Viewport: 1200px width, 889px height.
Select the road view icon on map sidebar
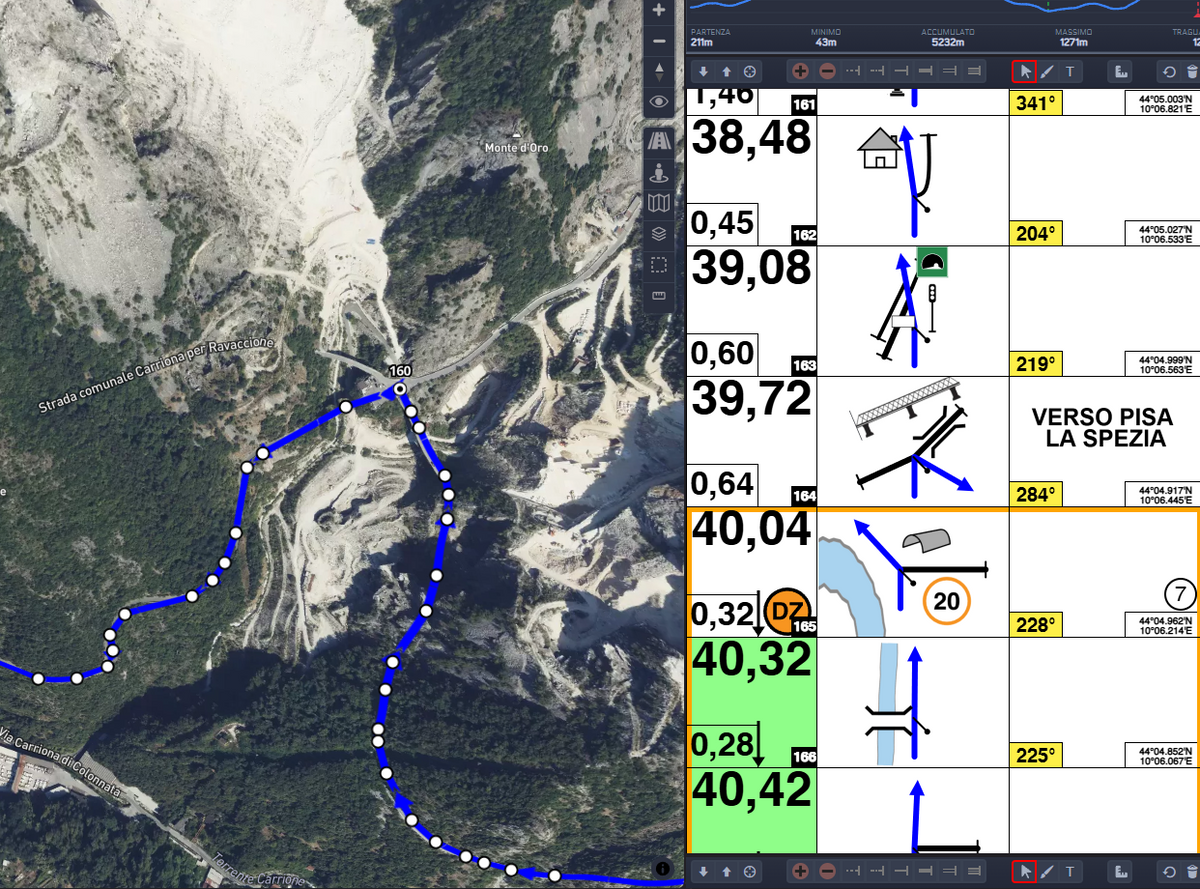659,142
